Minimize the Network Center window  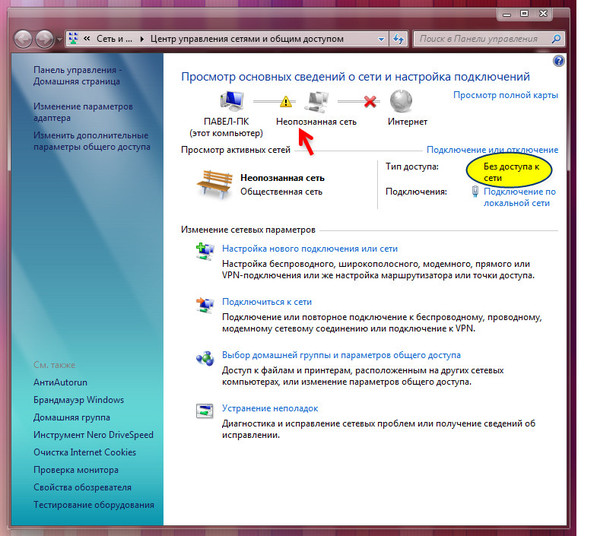tap(507, 15)
